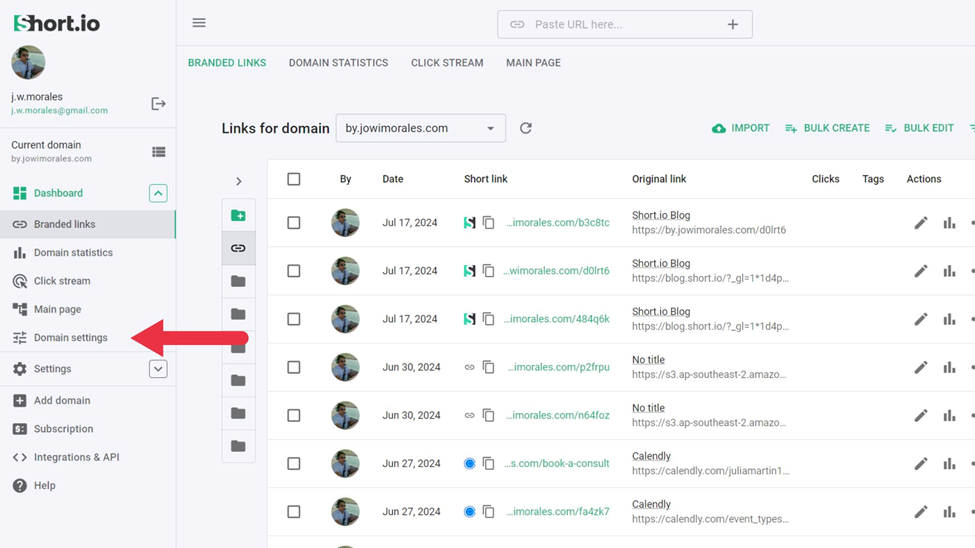Viewport: 975px width, 548px height.
Task: Edit the b3c8tc link with pencil icon
Action: tap(921, 223)
